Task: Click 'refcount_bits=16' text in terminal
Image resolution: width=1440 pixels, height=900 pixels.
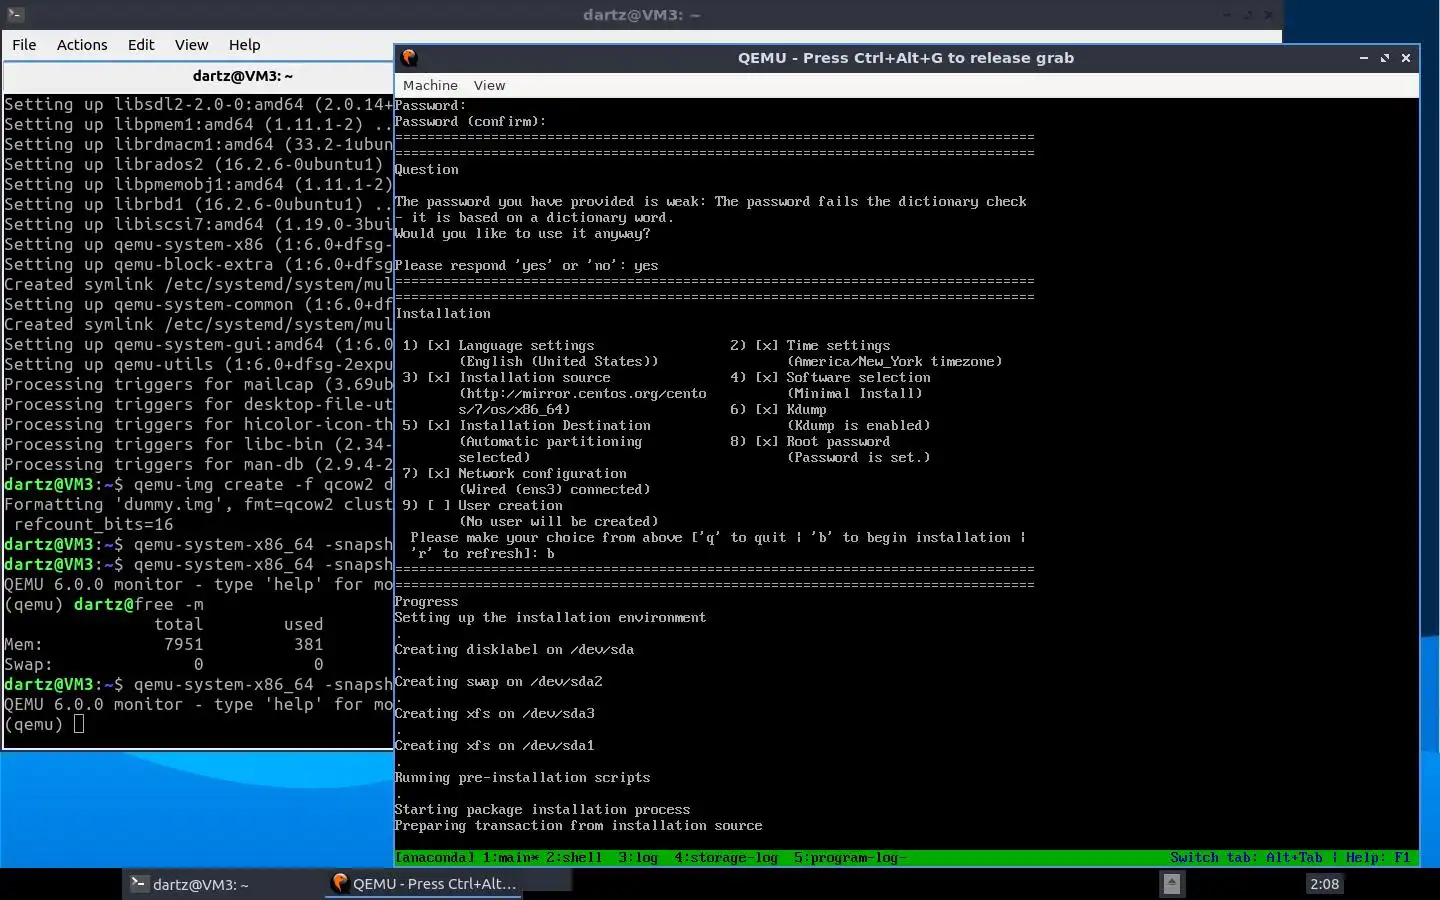Action: coord(93,524)
